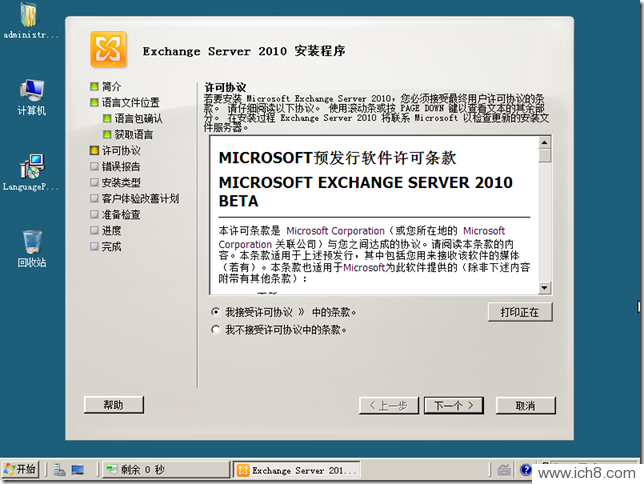Switch to Exchange Server 201... taskbar item

coord(297,470)
